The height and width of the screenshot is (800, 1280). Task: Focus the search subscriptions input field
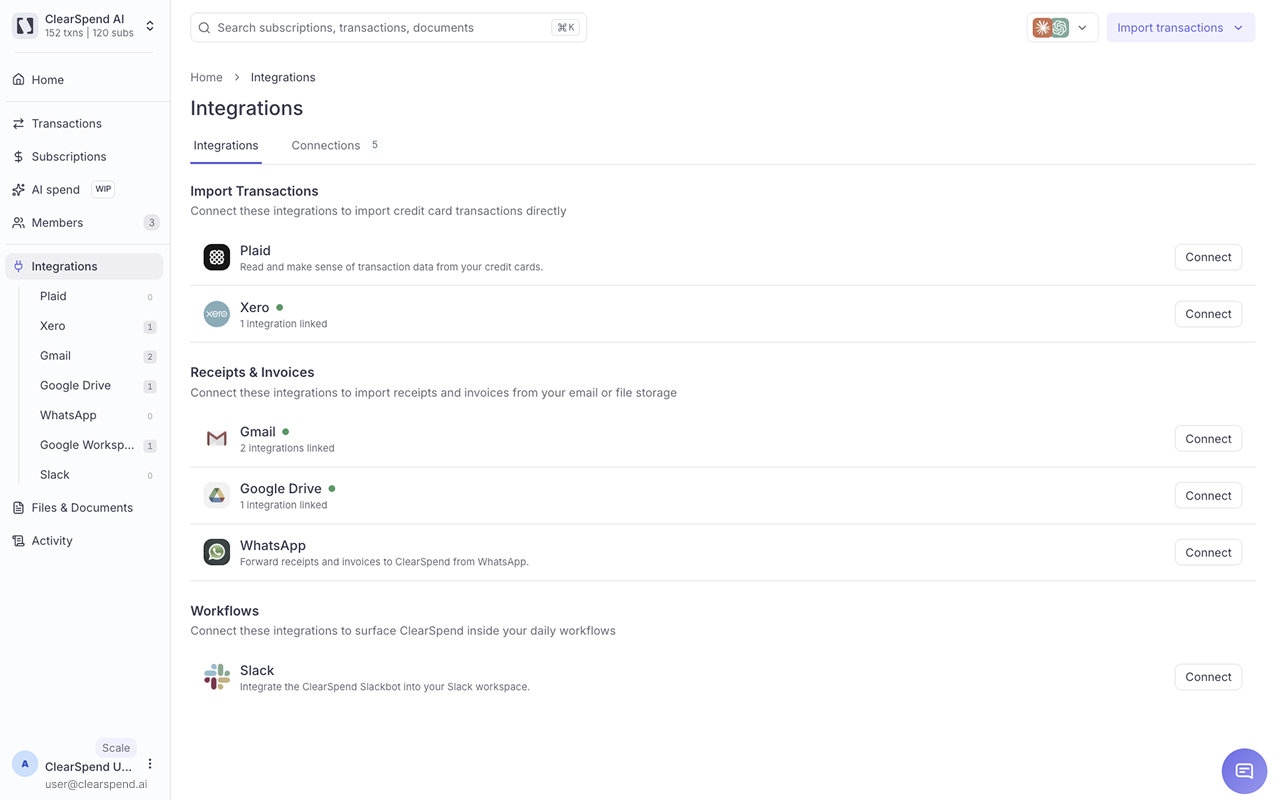(388, 28)
